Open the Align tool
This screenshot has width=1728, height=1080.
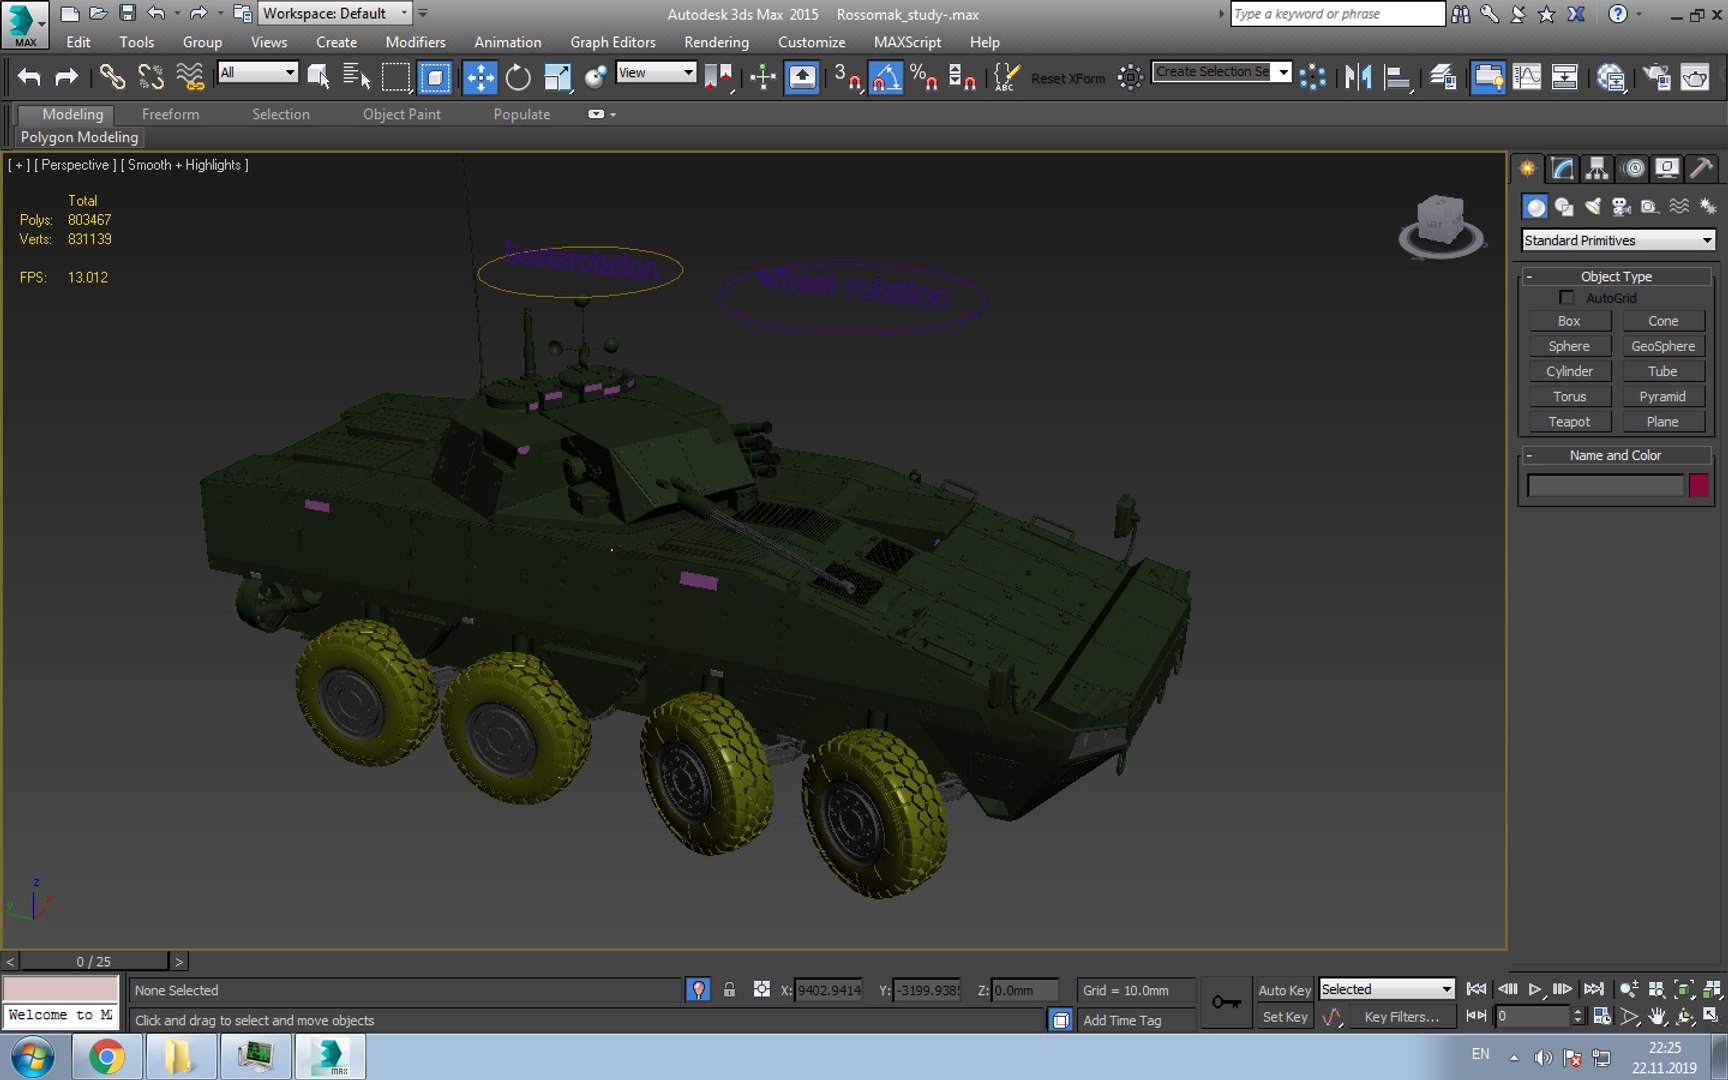click(x=1398, y=77)
